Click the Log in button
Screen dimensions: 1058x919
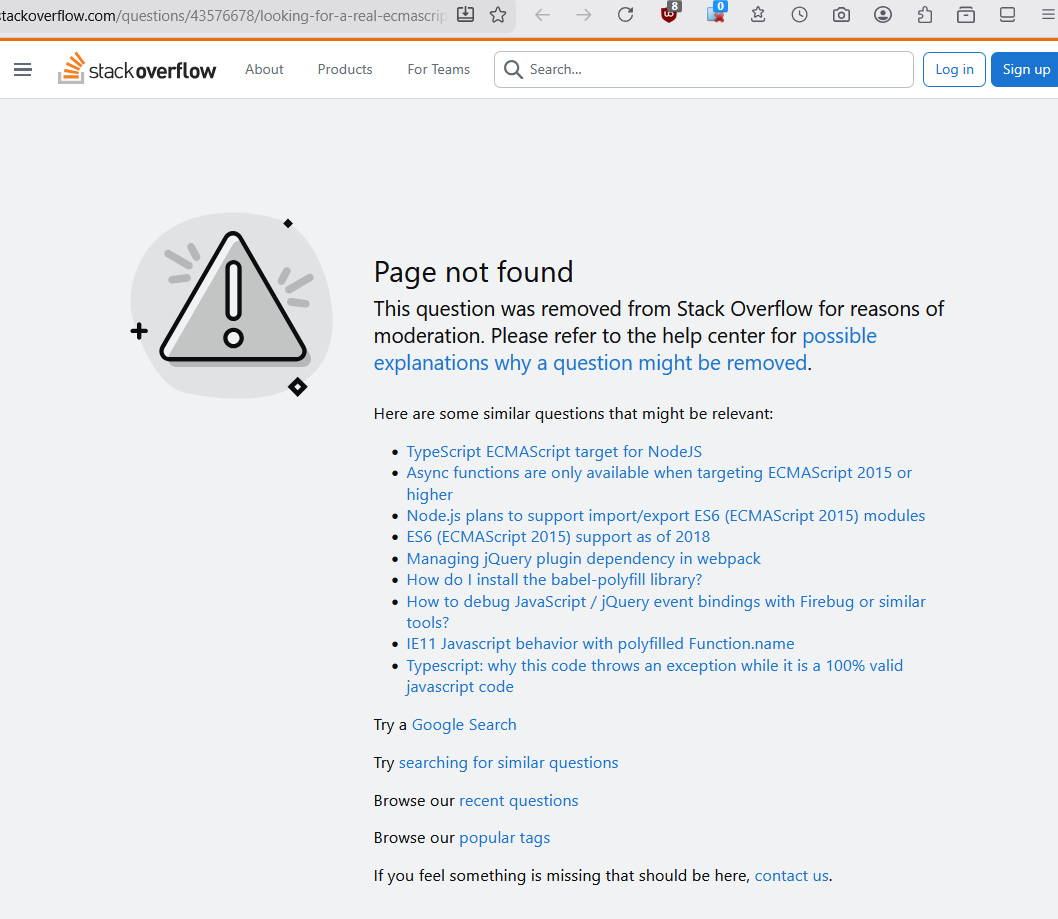pyautogui.click(x=953, y=69)
